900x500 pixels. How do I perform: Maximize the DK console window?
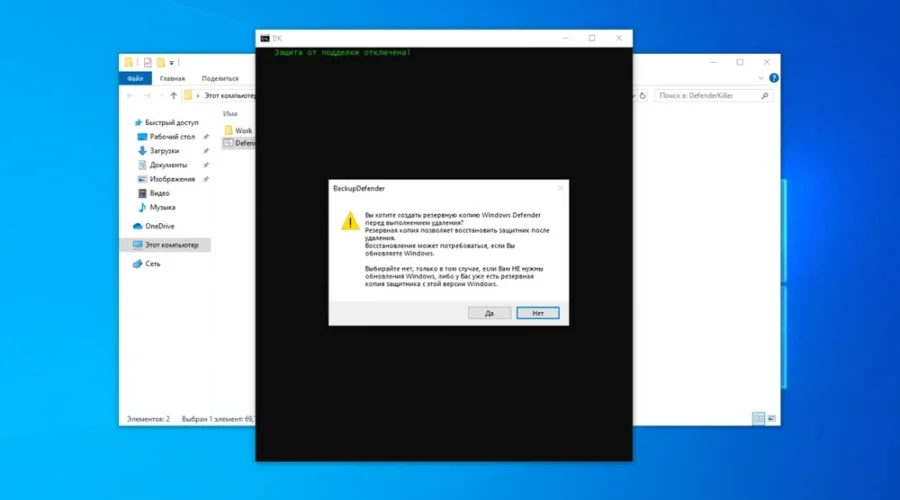pos(592,38)
